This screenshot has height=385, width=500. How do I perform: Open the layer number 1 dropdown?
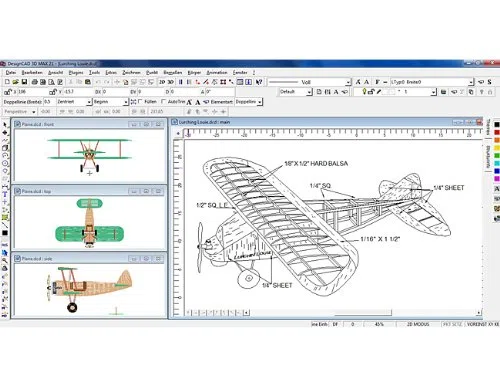[433, 92]
